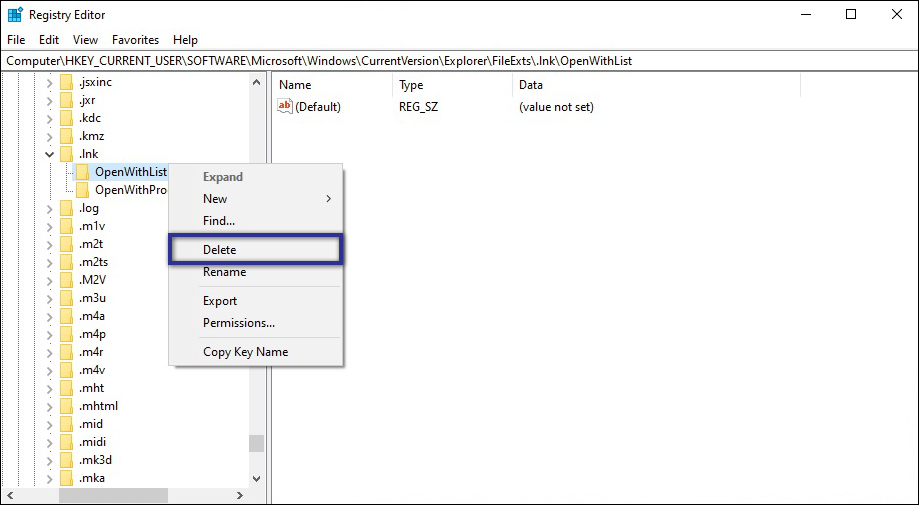Choose Rename in the context menu
The width and height of the screenshot is (919, 505).
[x=256, y=272]
